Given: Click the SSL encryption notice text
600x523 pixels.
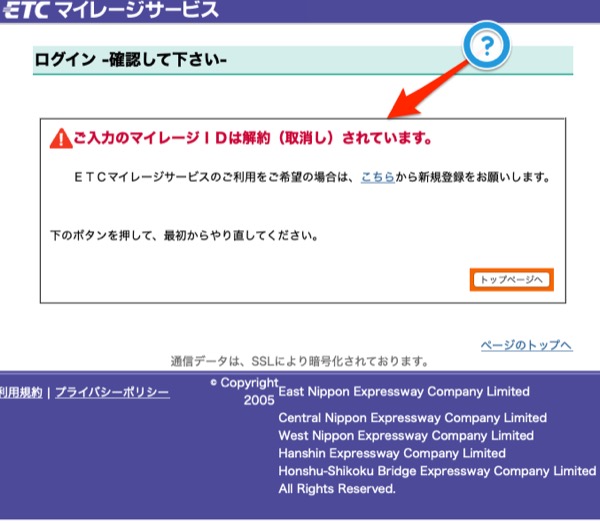Looking at the screenshot, I should click(x=300, y=361).
